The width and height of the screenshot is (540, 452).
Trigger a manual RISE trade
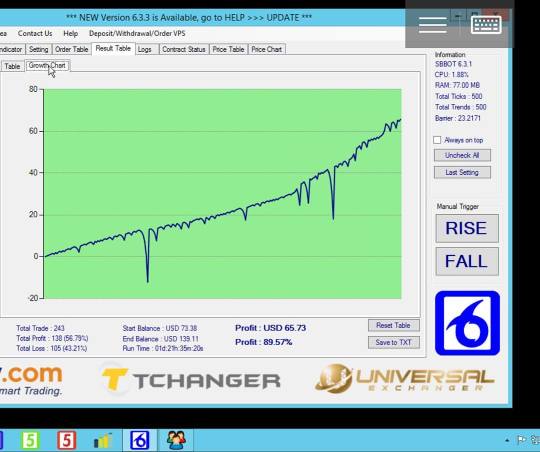467,228
